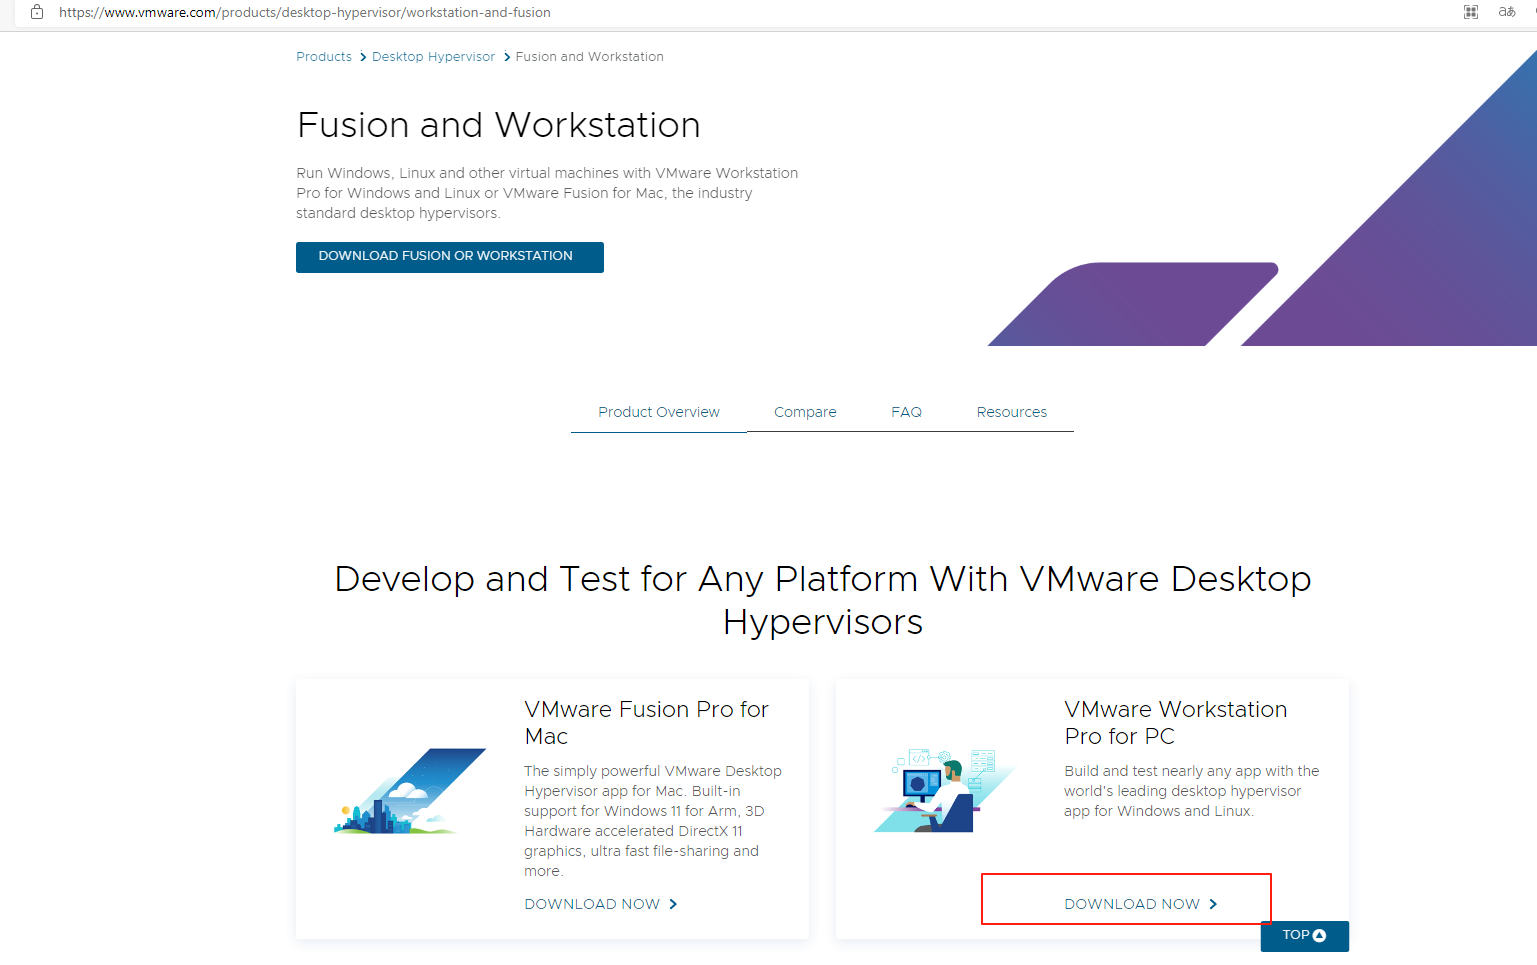Click the Download Fusion or Workstation button

450,257
